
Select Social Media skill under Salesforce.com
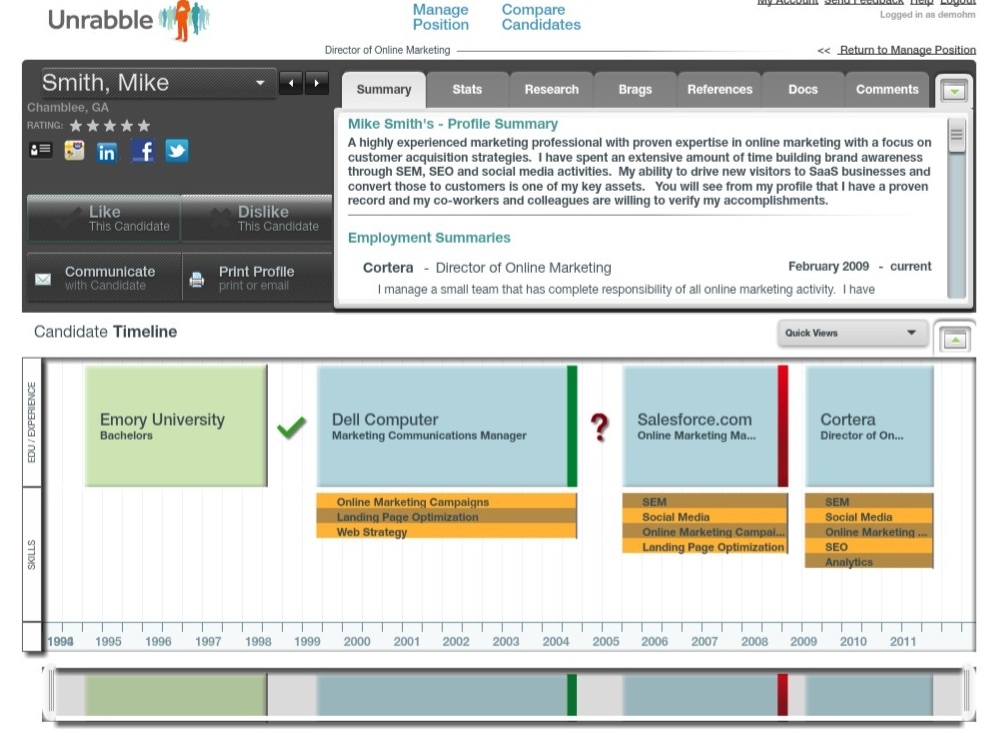[x=705, y=517]
